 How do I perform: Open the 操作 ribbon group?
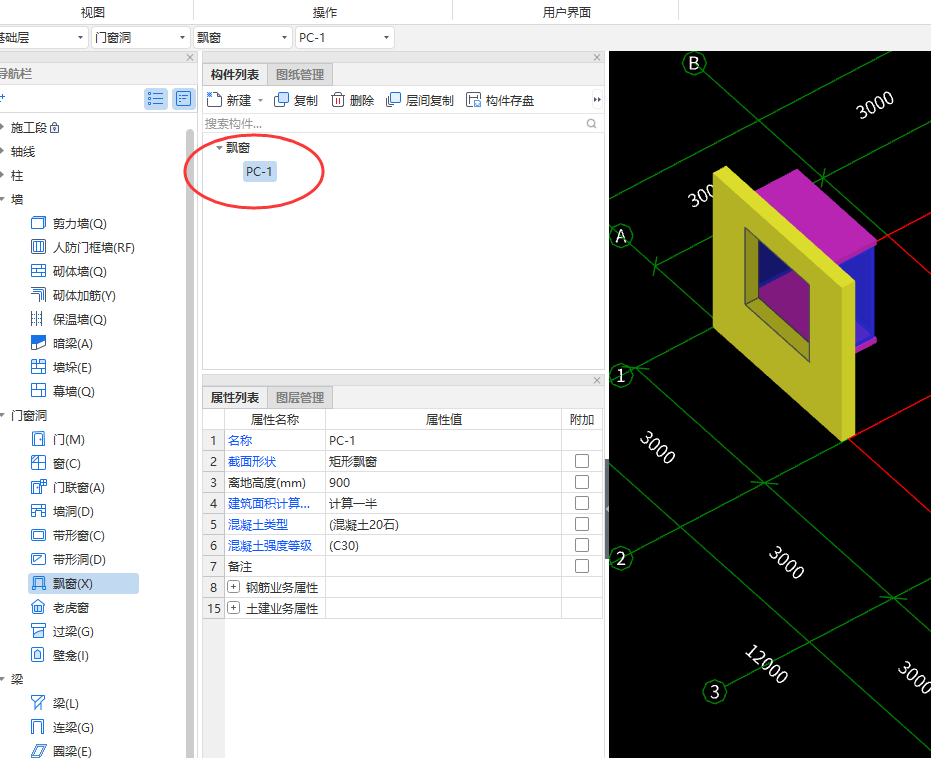(324, 12)
